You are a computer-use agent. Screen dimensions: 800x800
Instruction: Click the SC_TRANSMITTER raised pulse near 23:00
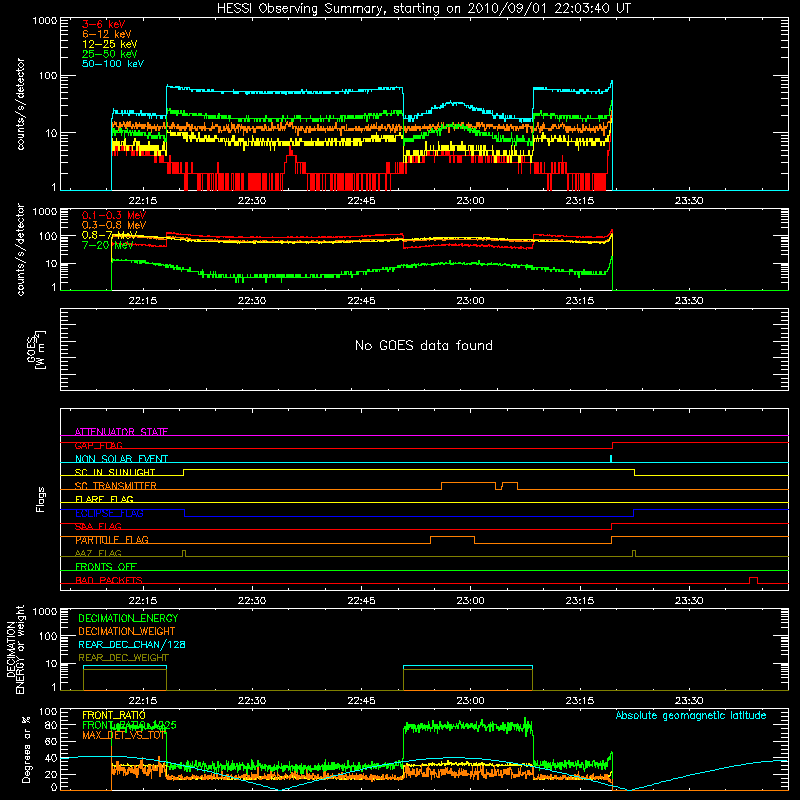tap(468, 485)
